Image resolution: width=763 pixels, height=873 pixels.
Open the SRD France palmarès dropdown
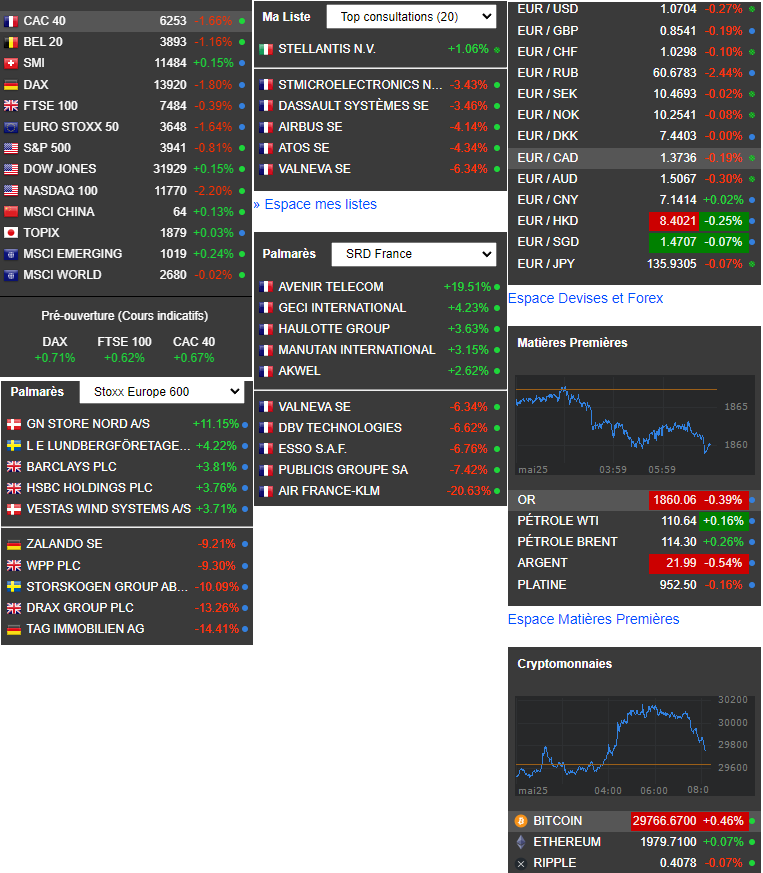pyautogui.click(x=413, y=254)
